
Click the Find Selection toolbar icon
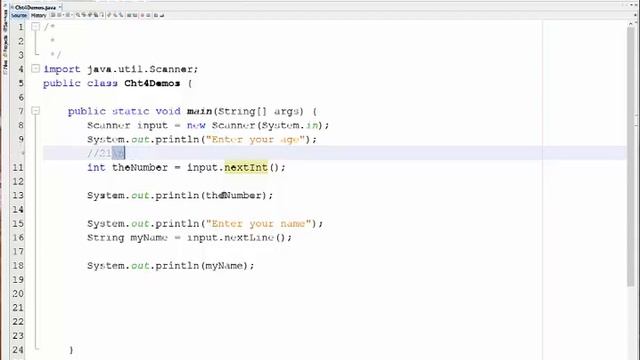(78, 15)
